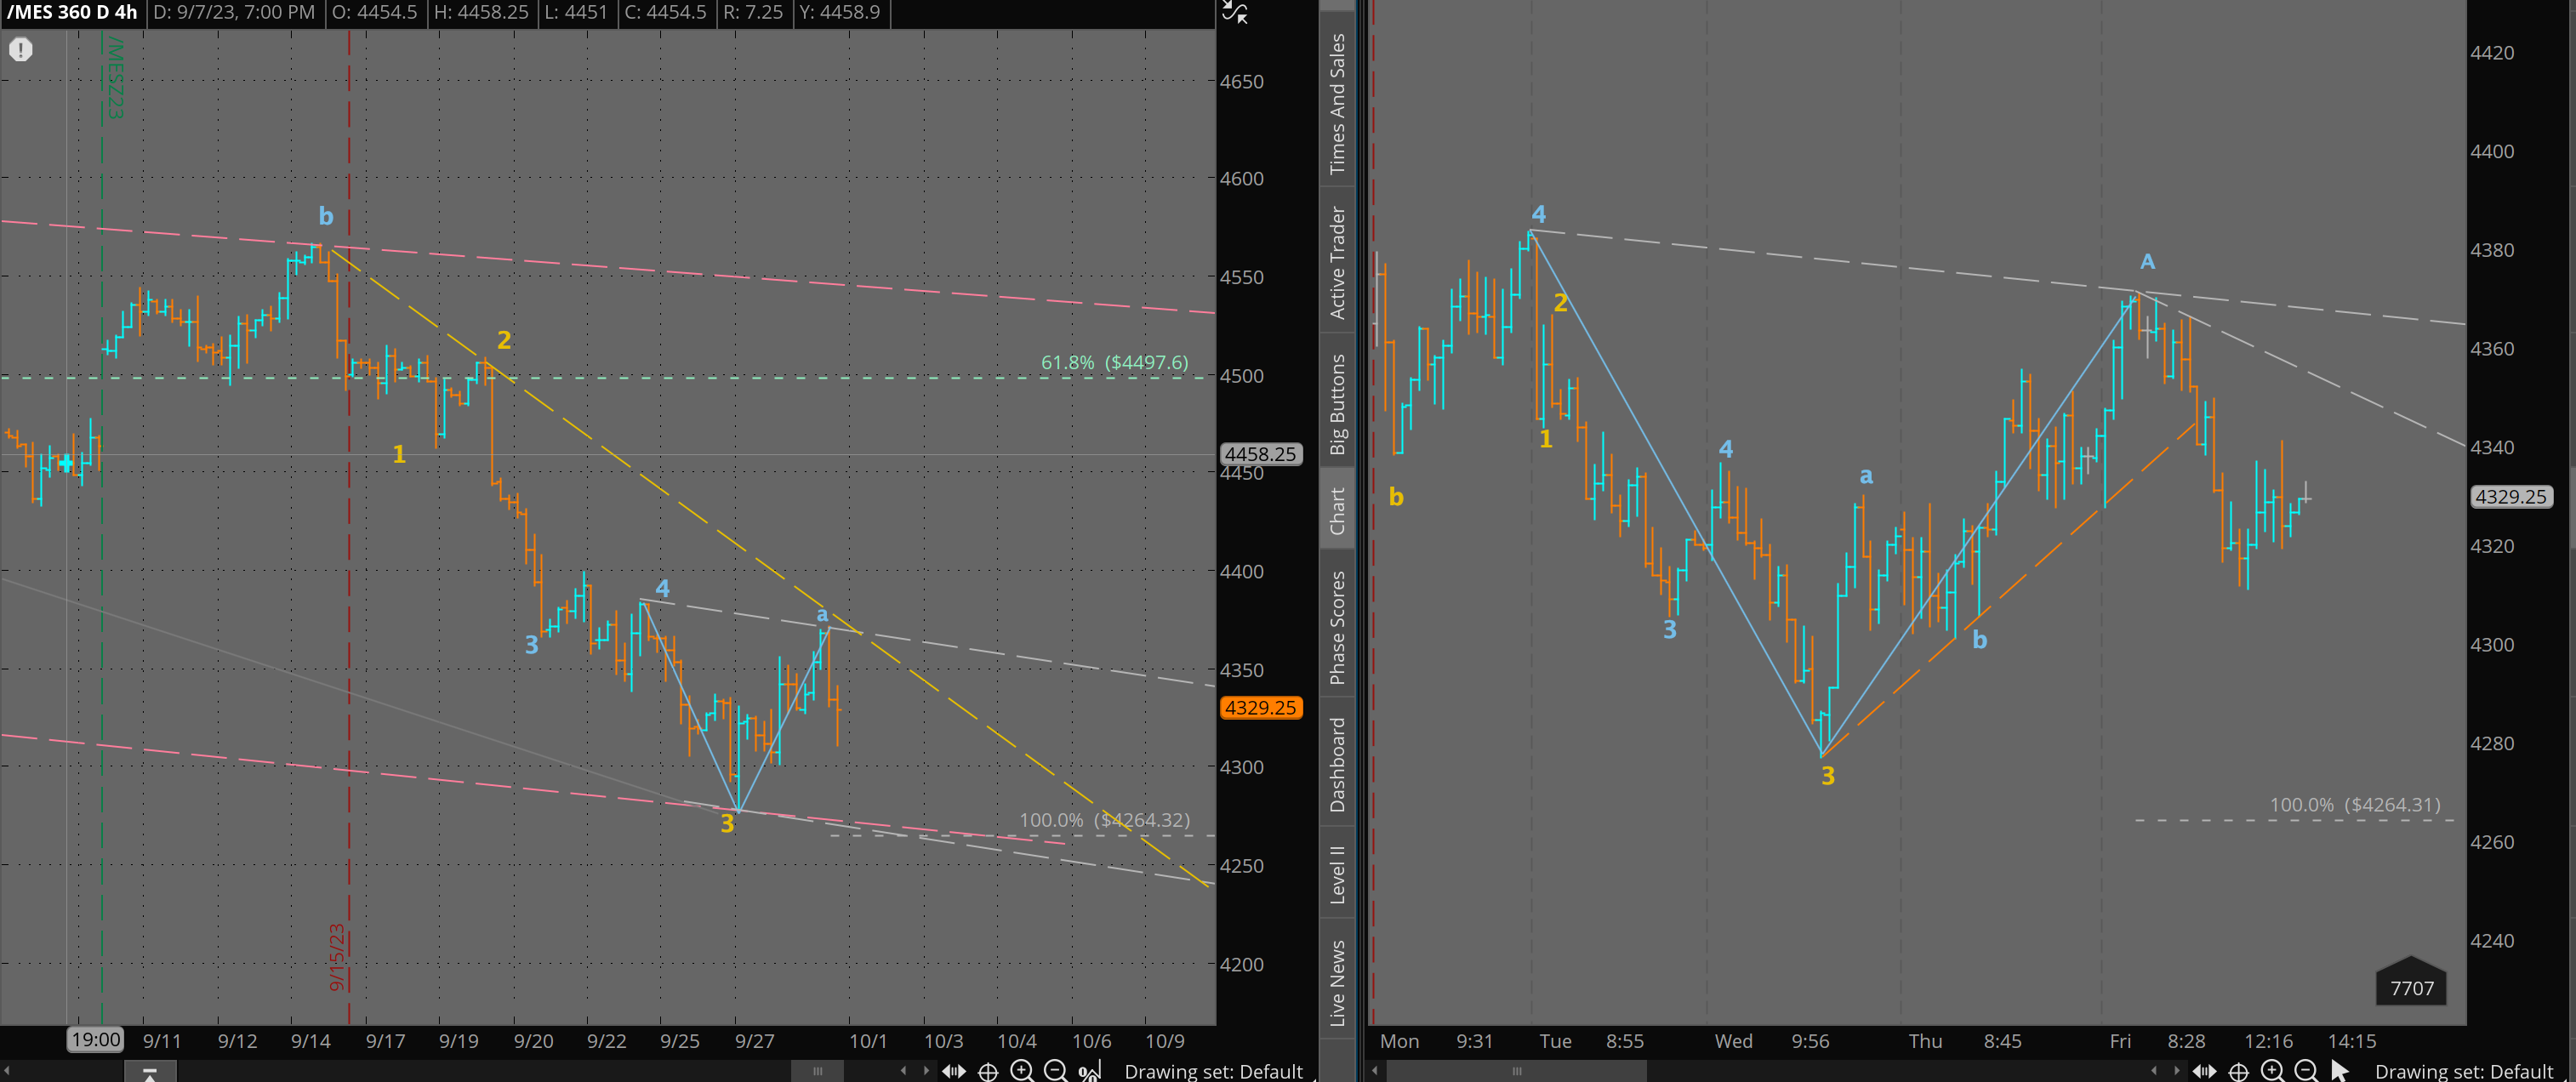Viewport: 2576px width, 1082px height.
Task: Zoom in on the left chart
Action: tap(1022, 1071)
